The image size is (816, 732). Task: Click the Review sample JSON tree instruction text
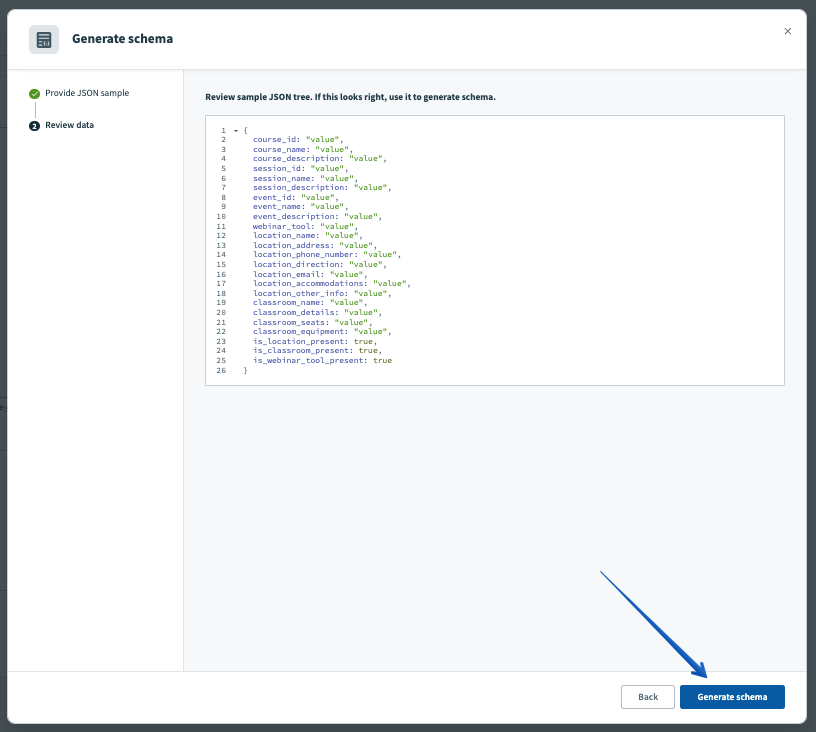coord(350,97)
